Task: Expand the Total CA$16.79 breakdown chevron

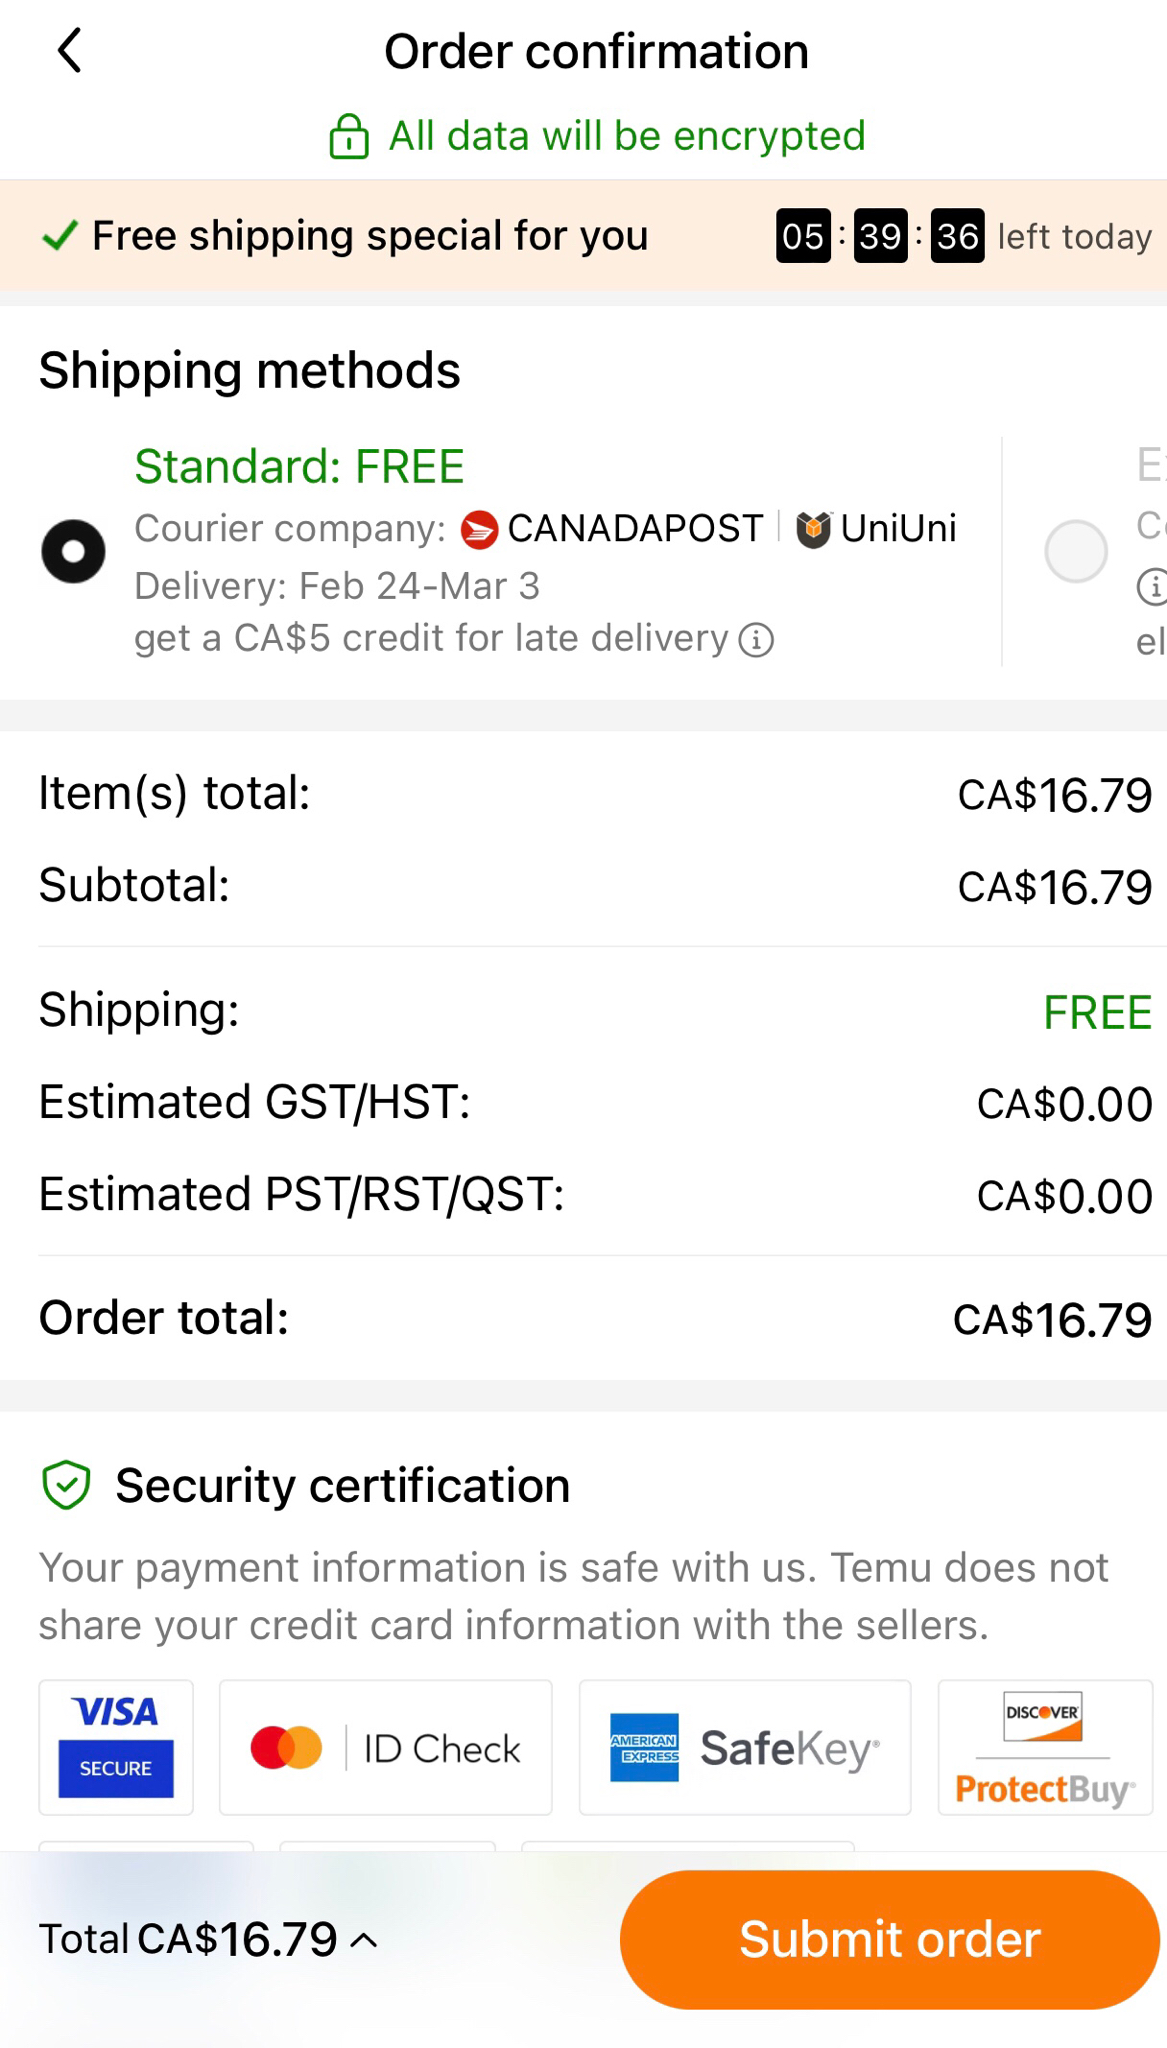Action: [x=365, y=1941]
